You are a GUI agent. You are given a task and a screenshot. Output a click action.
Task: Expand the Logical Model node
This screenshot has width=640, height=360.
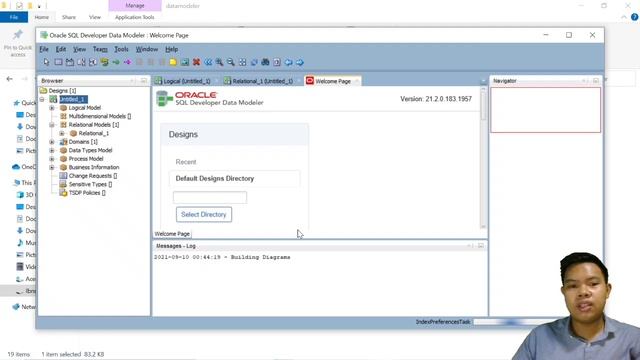pyautogui.click(x=52, y=108)
